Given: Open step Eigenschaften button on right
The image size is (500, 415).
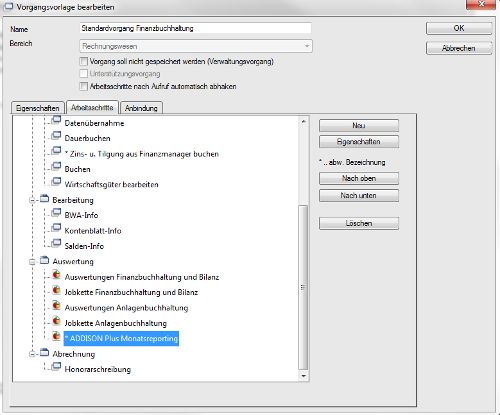Looking at the screenshot, I should 359,142.
